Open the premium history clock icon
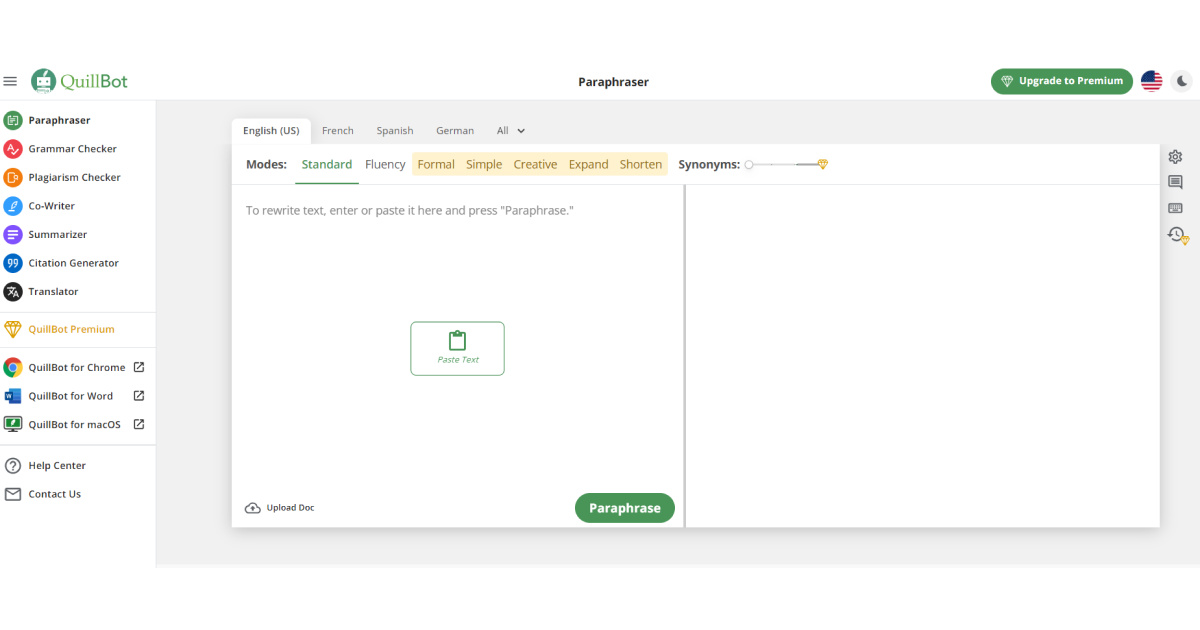The height and width of the screenshot is (630, 1200). coord(1177,235)
